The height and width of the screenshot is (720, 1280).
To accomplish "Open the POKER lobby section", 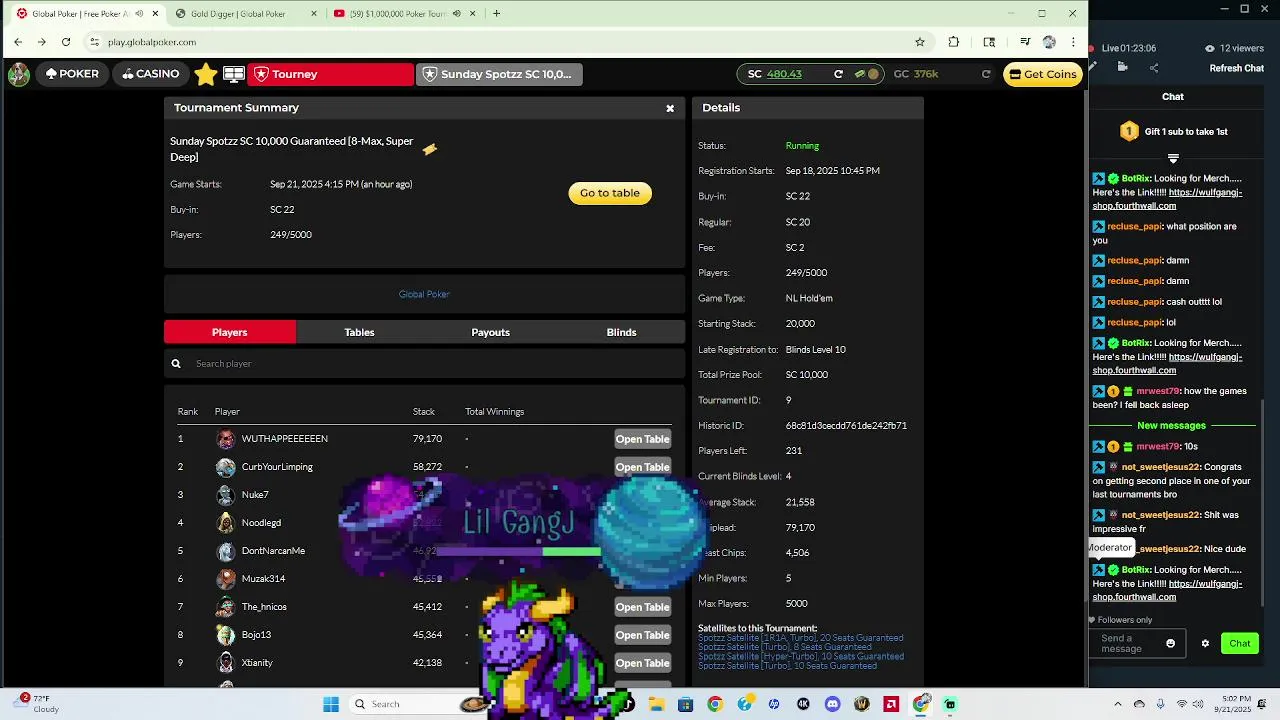I will [72, 74].
